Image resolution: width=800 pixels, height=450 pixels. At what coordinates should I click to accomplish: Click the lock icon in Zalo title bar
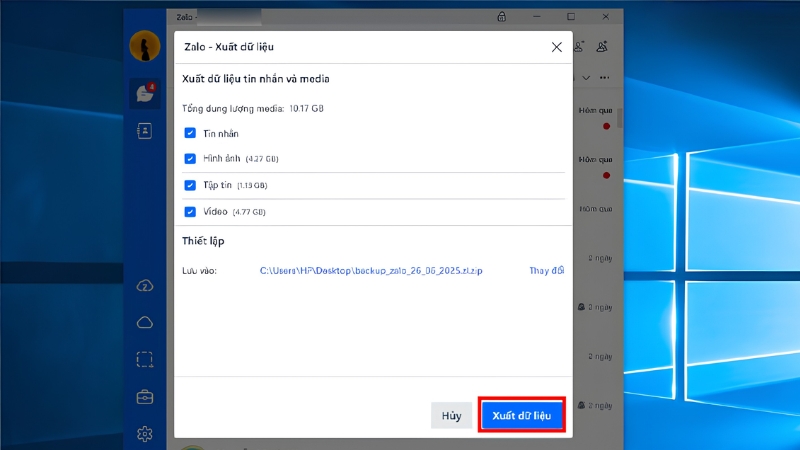point(502,17)
